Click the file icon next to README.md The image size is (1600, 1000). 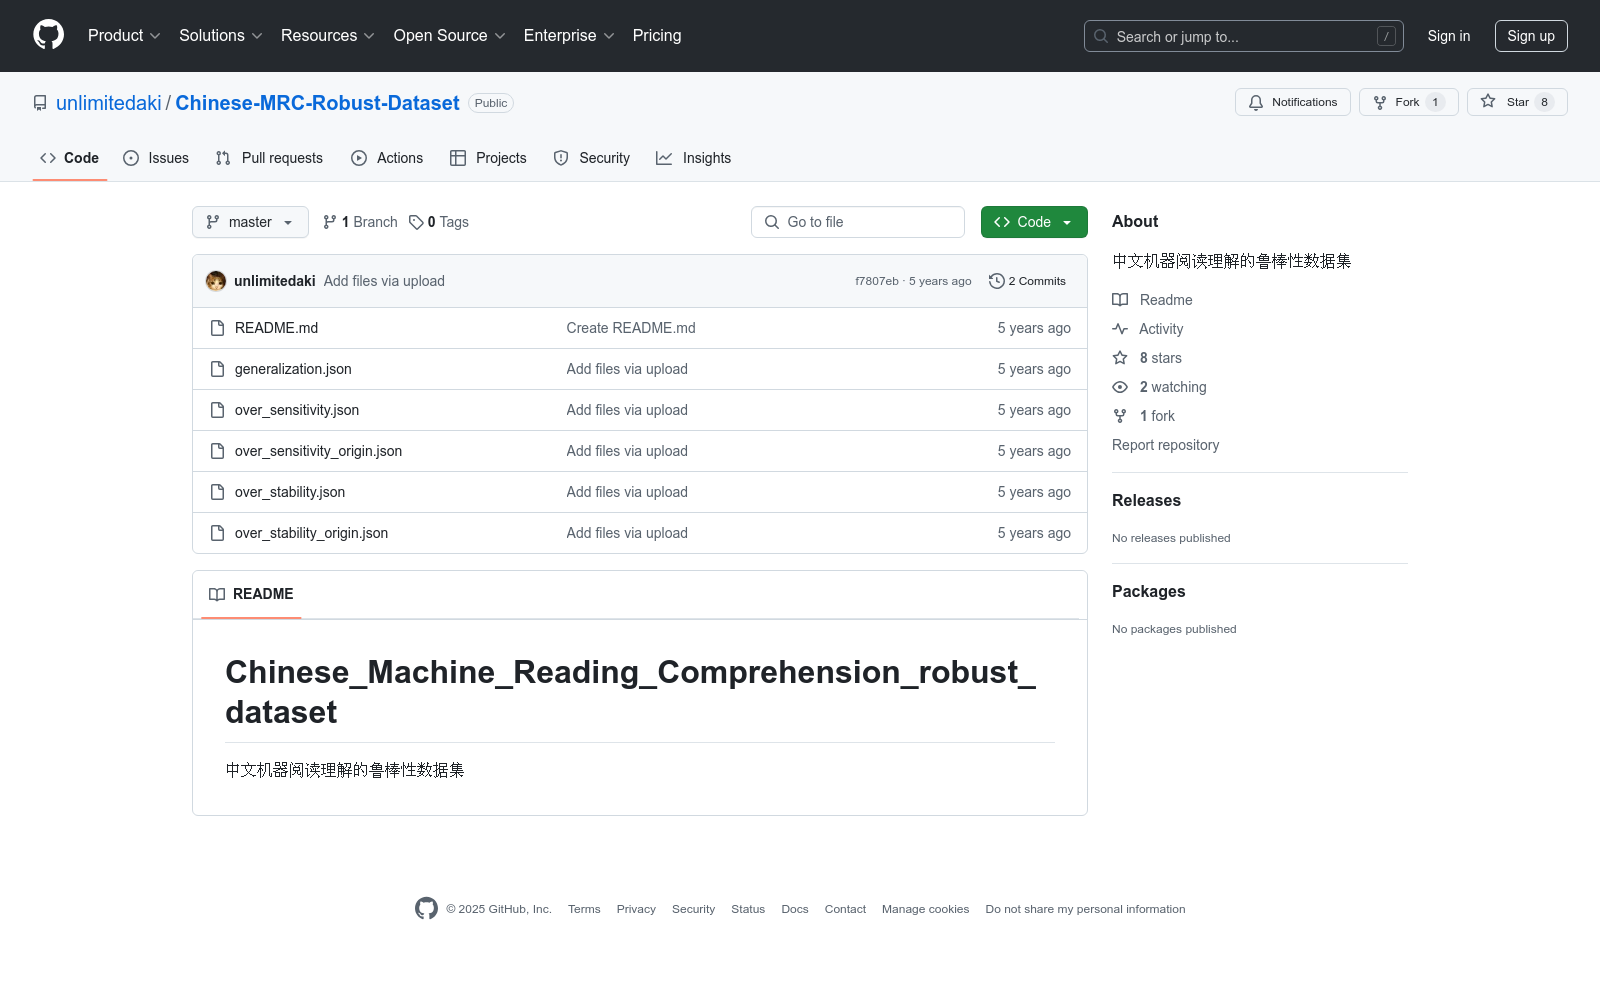217,328
